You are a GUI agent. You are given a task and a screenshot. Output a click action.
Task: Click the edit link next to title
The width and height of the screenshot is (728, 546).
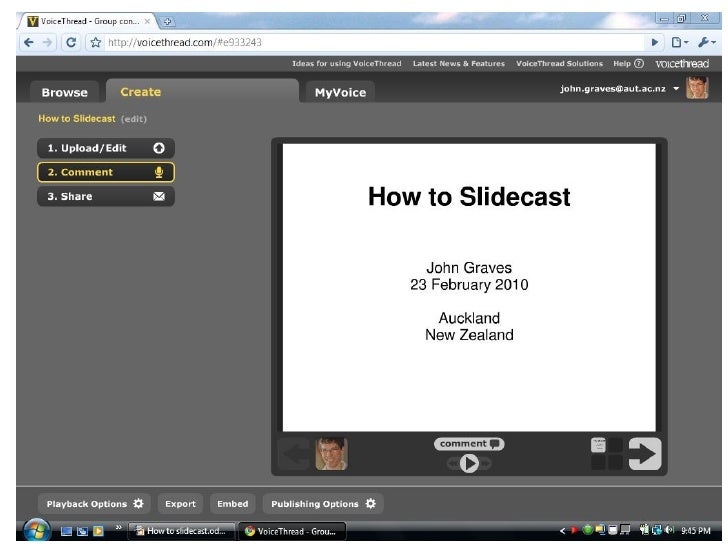[134, 119]
